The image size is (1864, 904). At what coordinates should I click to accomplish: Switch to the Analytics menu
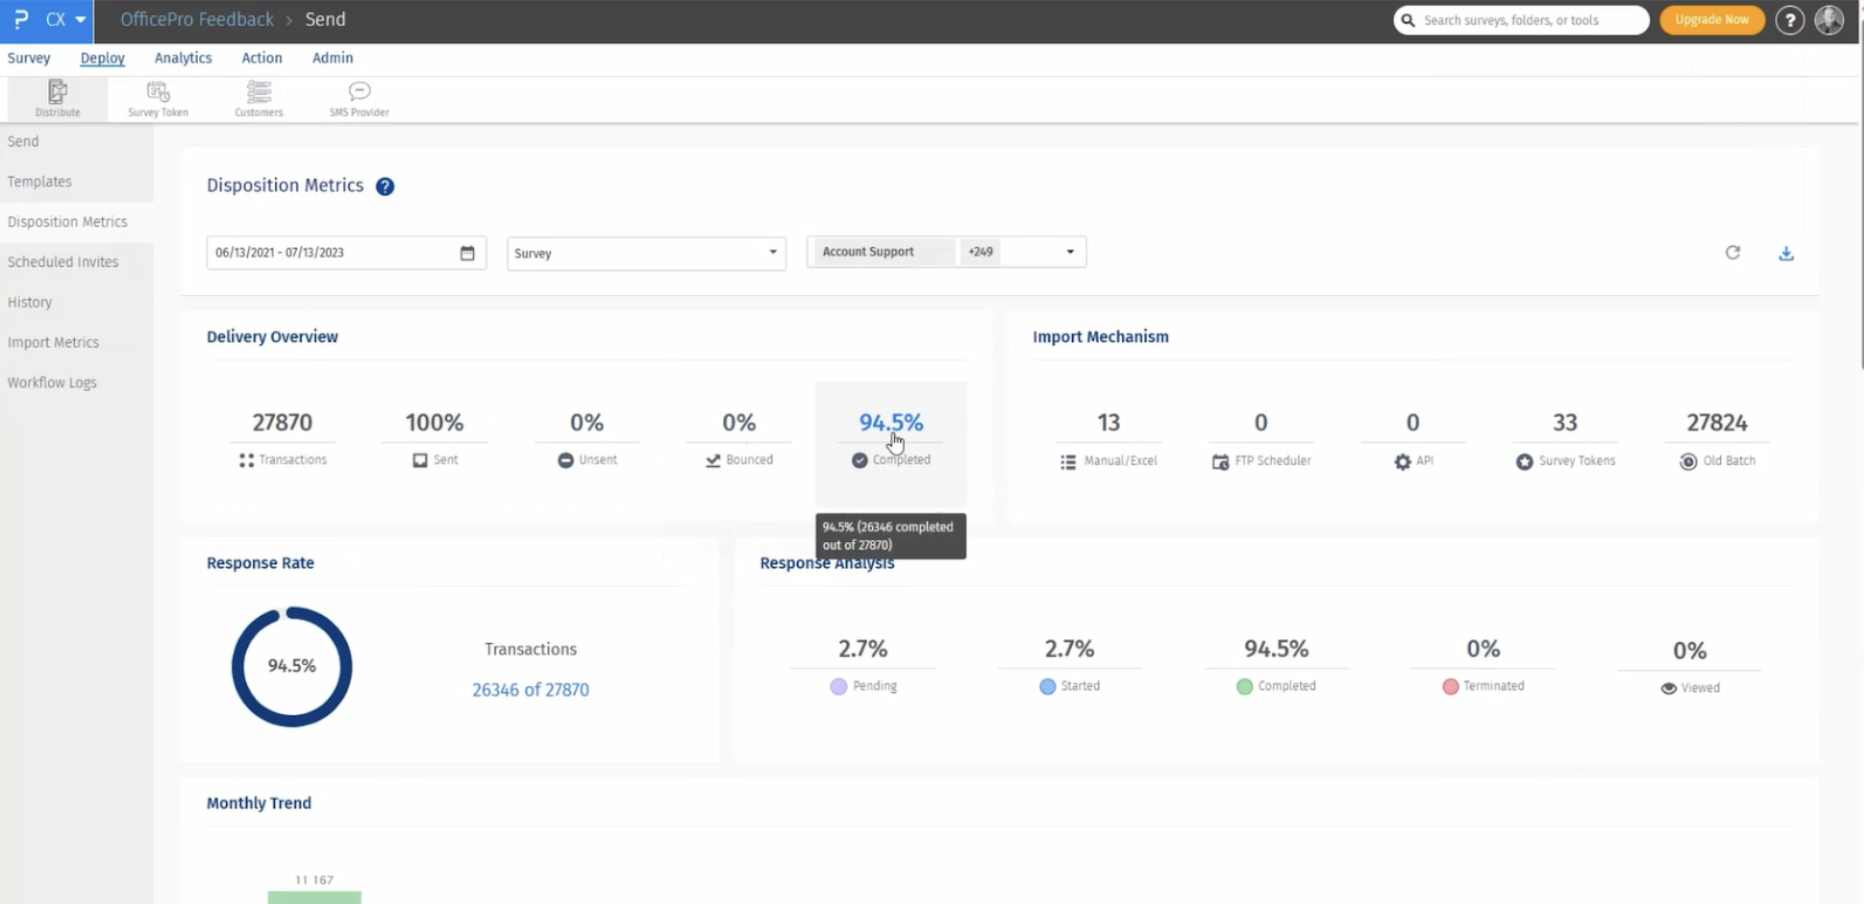coord(182,58)
